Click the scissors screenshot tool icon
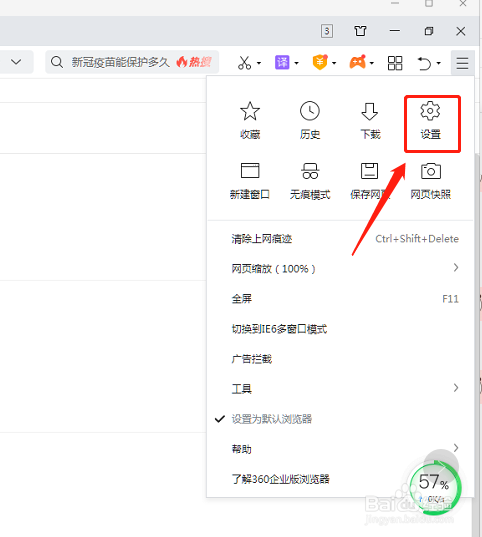Viewport: 482px width, 537px height. [244, 63]
